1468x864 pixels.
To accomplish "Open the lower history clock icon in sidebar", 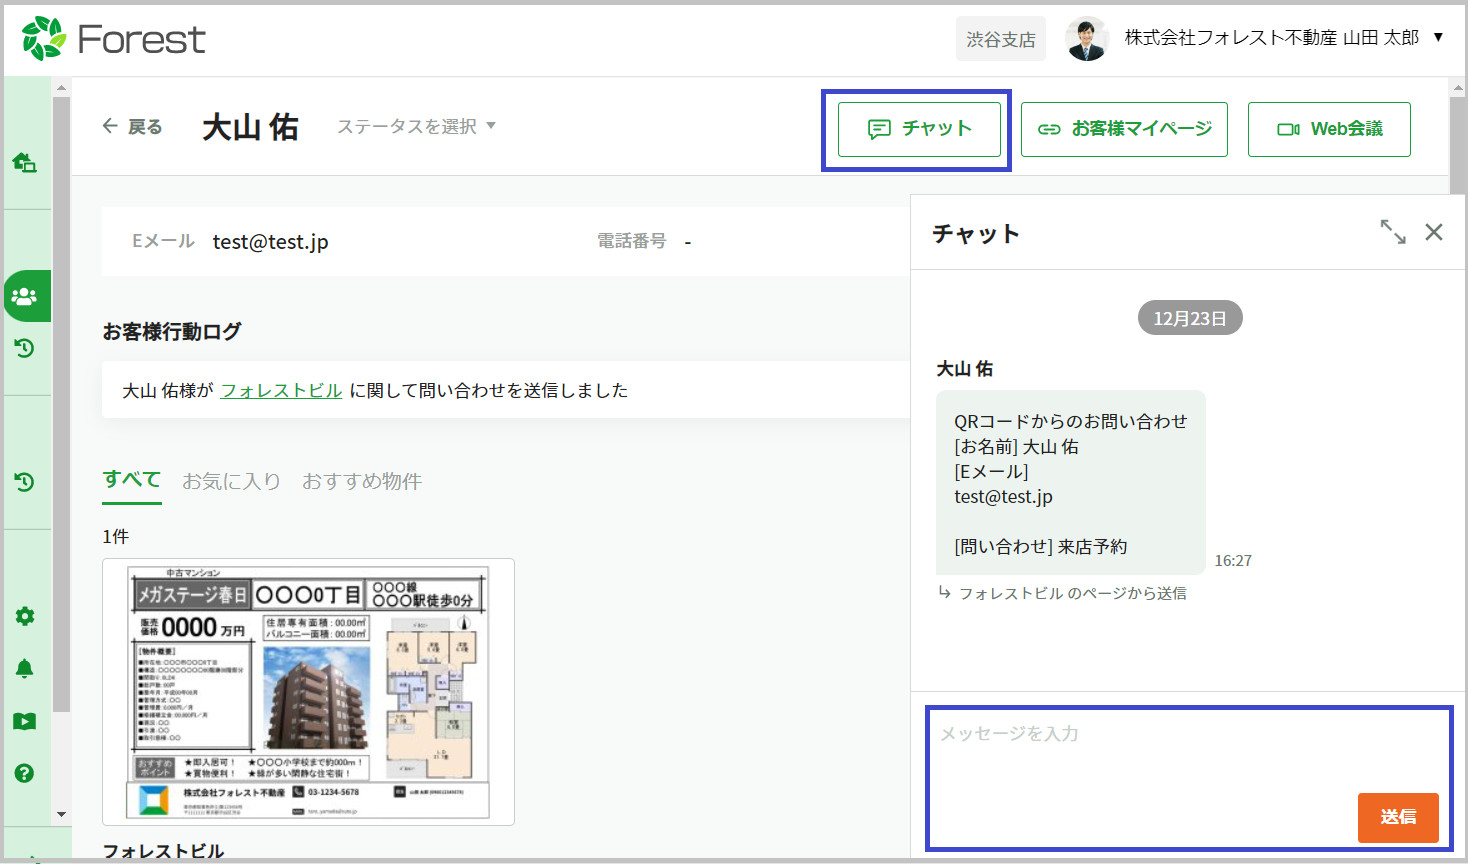I will [25, 482].
